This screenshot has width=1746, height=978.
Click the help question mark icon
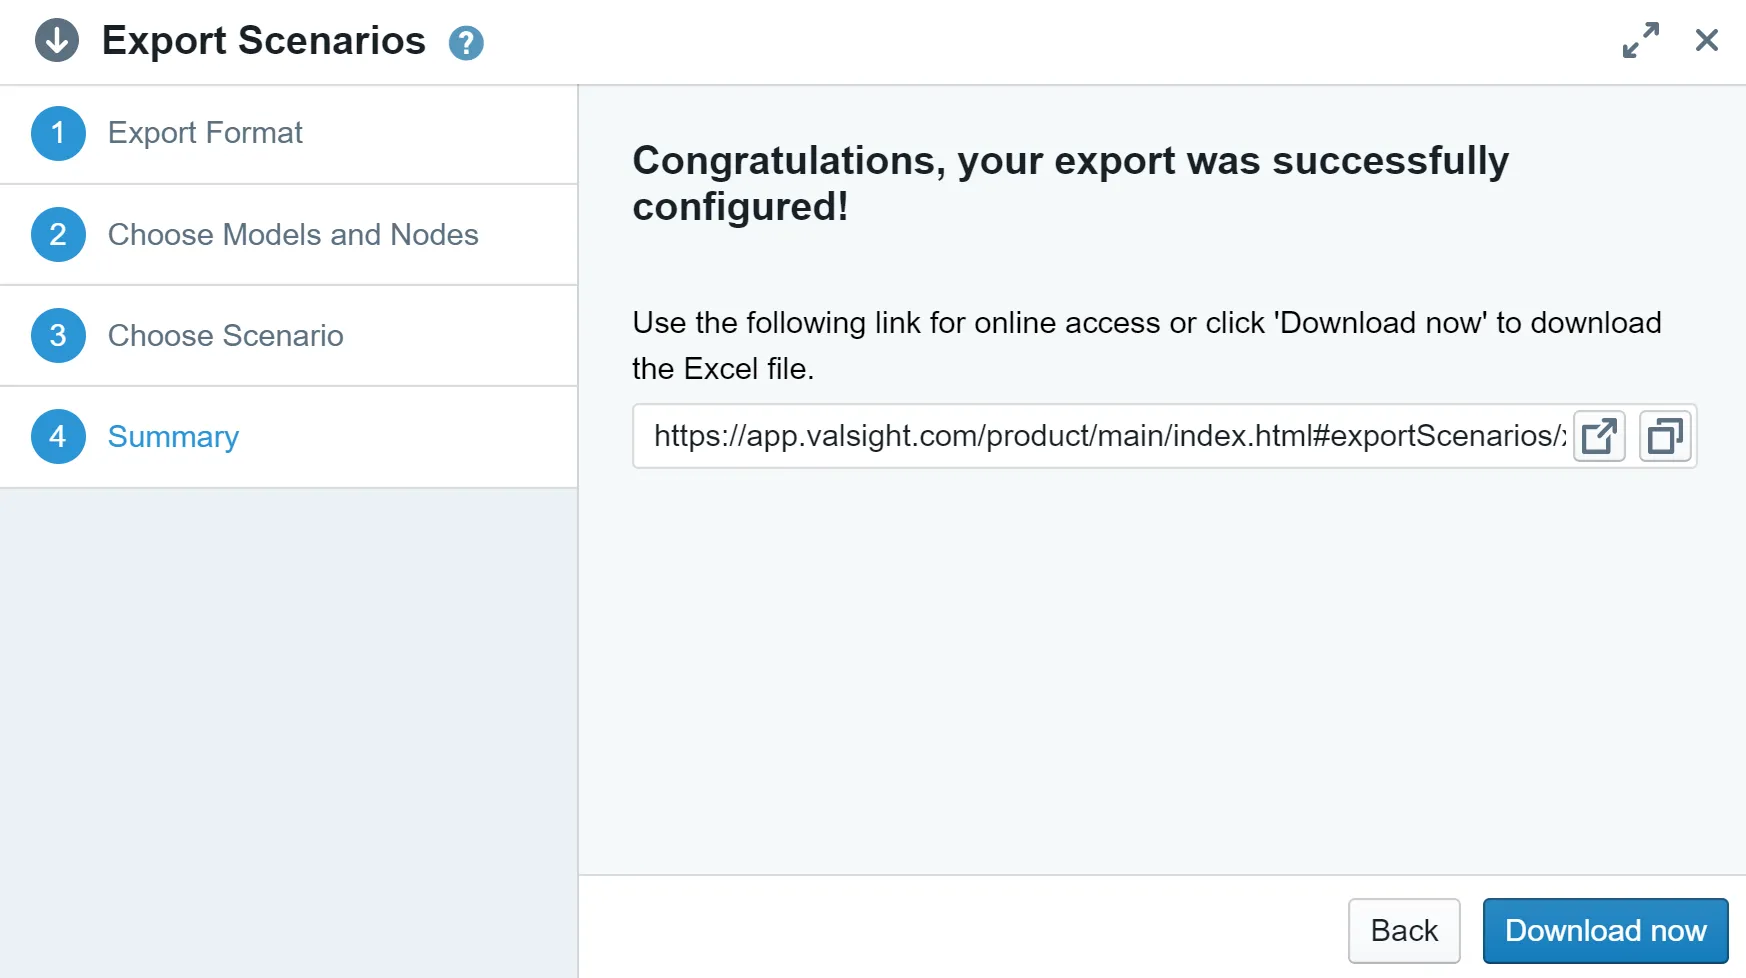click(x=466, y=43)
